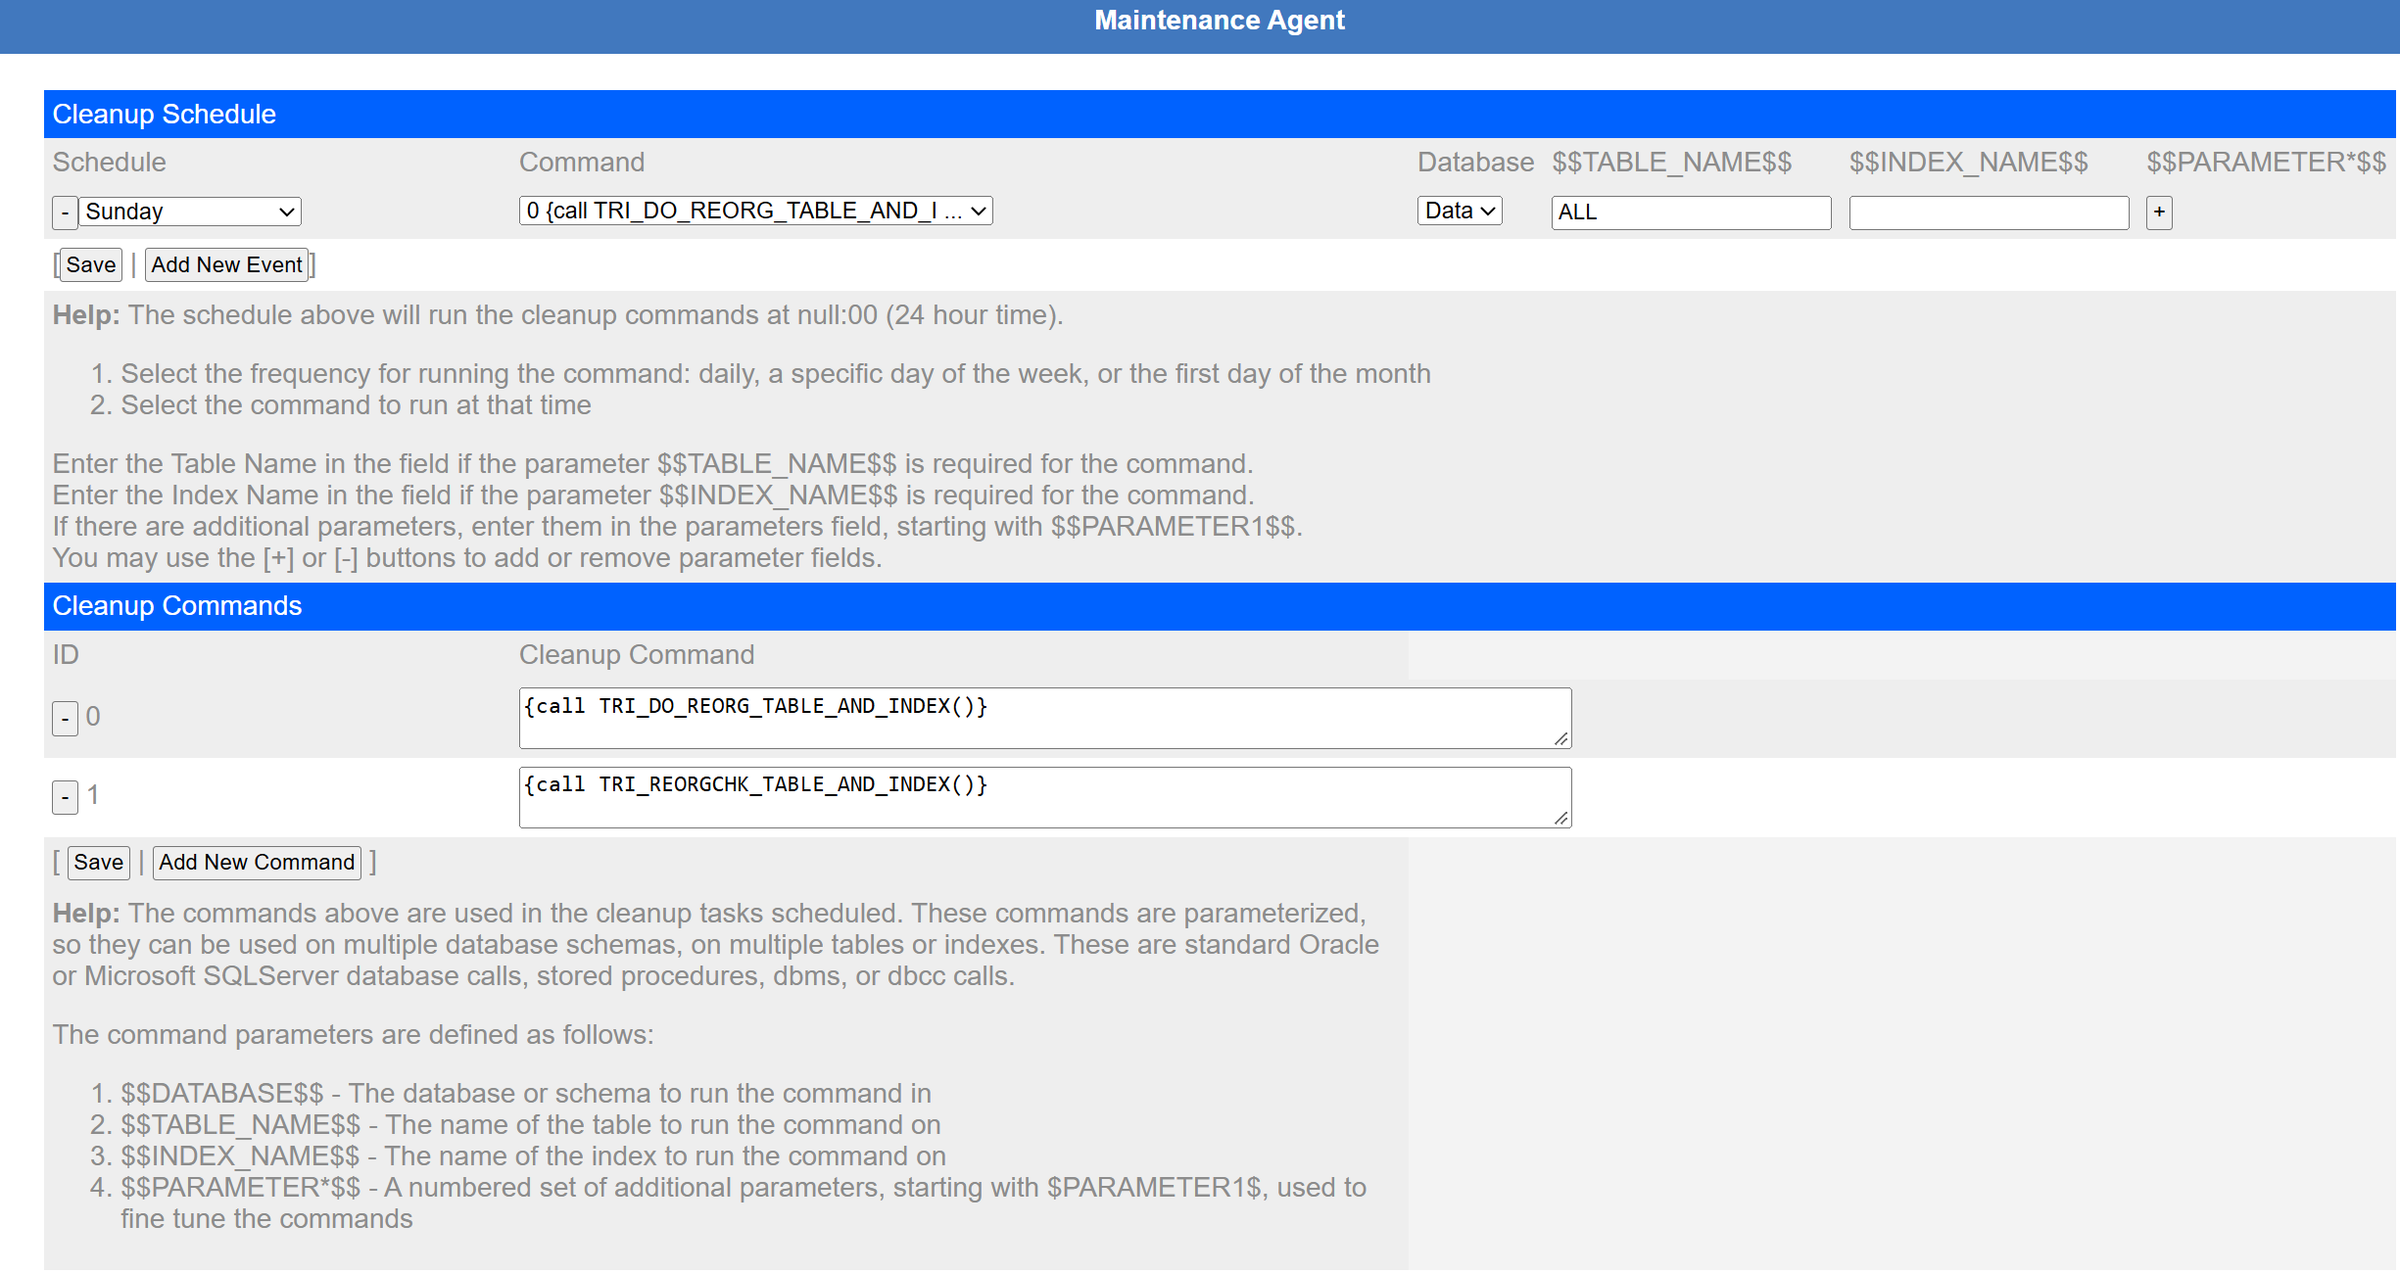The height and width of the screenshot is (1273, 2400).
Task: Click the ID column header
Action: click(65, 655)
